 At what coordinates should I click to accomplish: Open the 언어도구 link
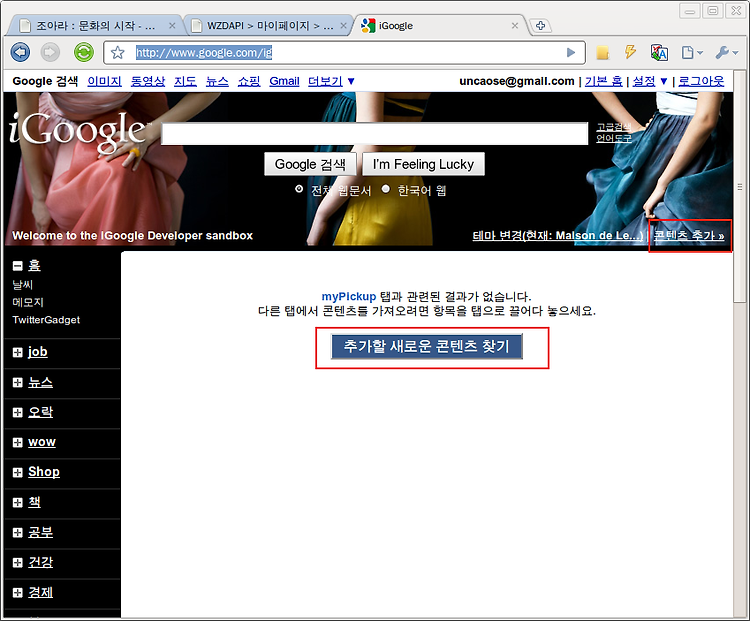coord(614,138)
